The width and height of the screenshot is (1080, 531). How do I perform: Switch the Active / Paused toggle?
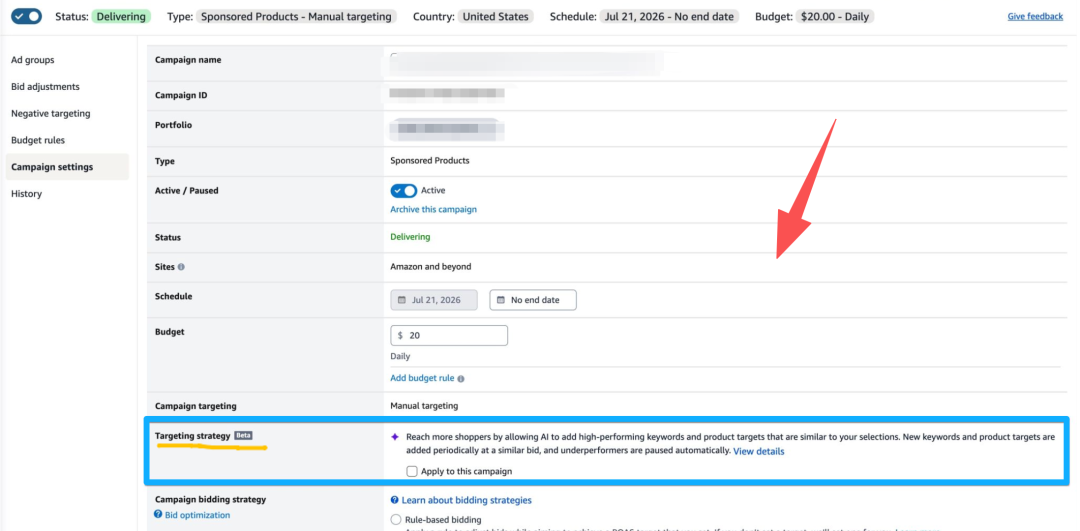(x=404, y=191)
